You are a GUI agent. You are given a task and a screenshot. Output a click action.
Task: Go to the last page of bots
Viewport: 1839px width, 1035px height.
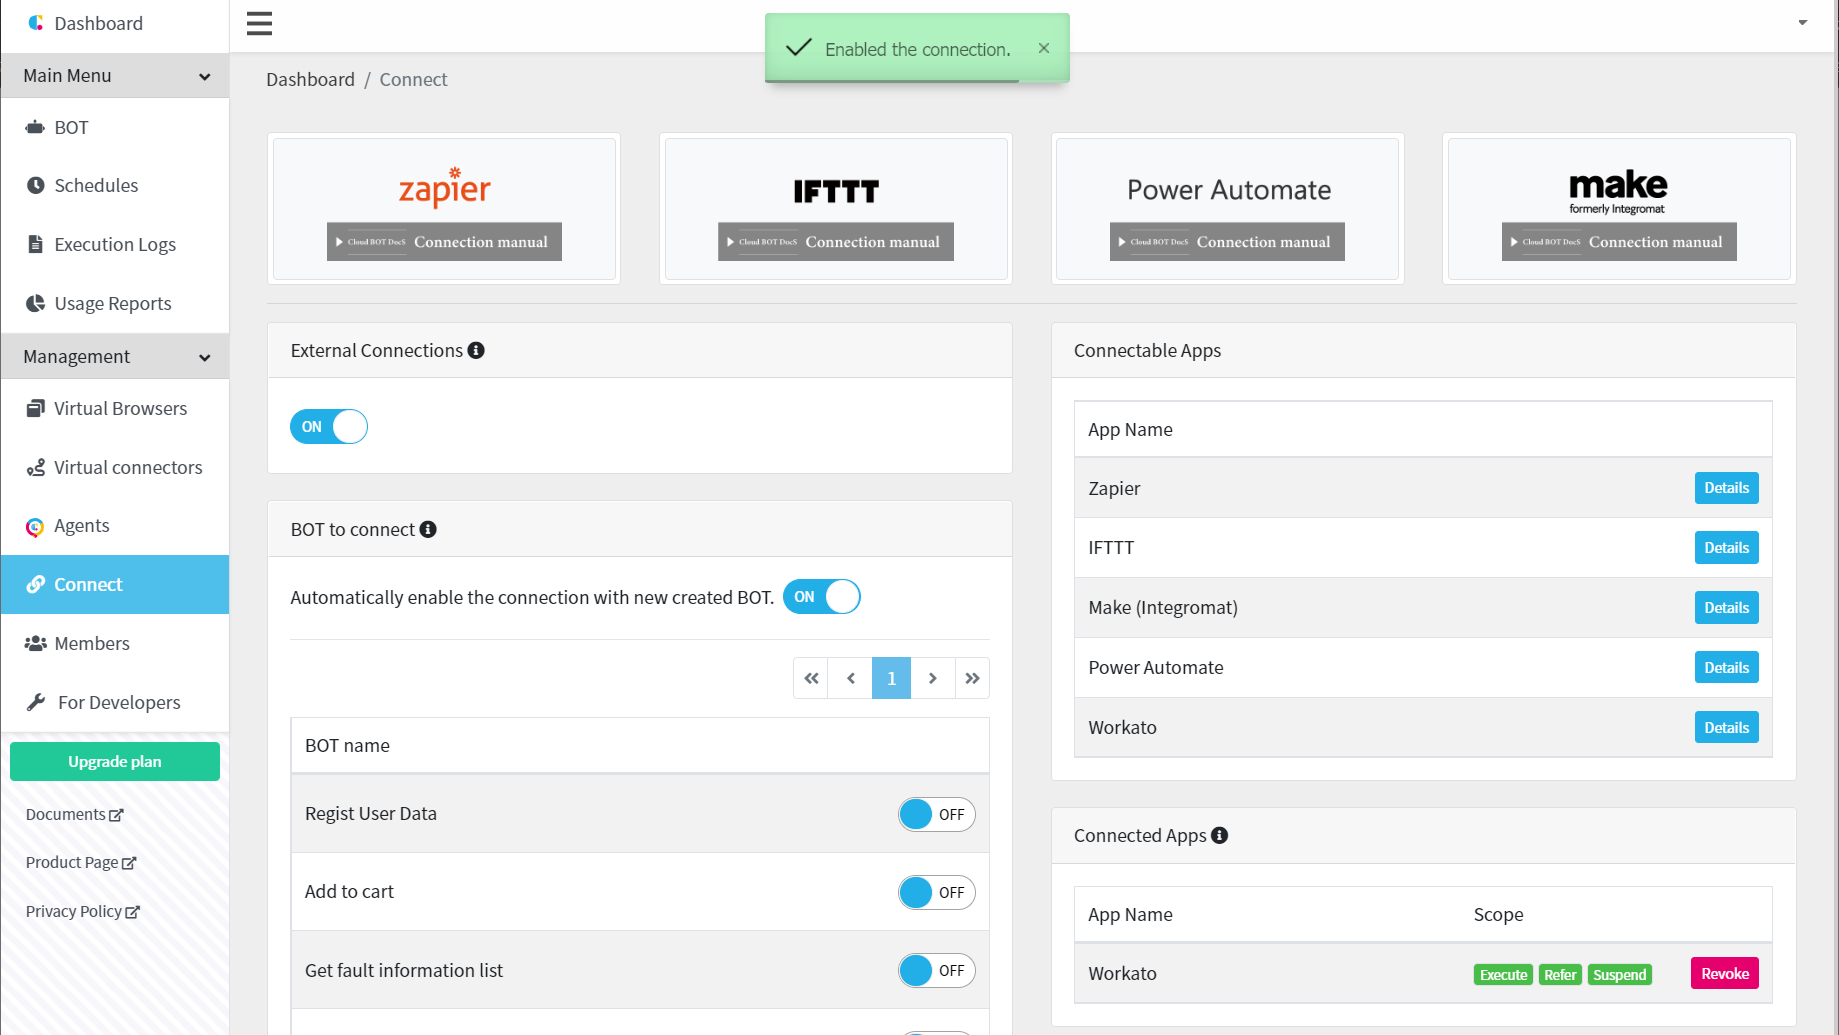(972, 678)
